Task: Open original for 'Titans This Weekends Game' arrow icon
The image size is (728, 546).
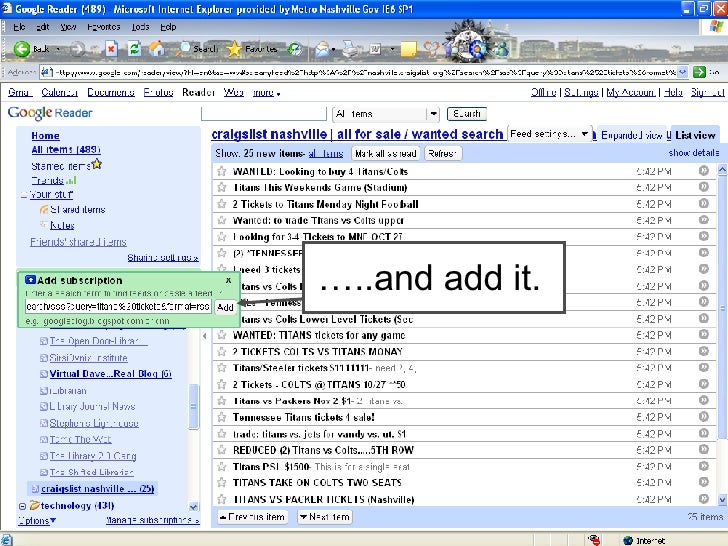Action: [704, 187]
